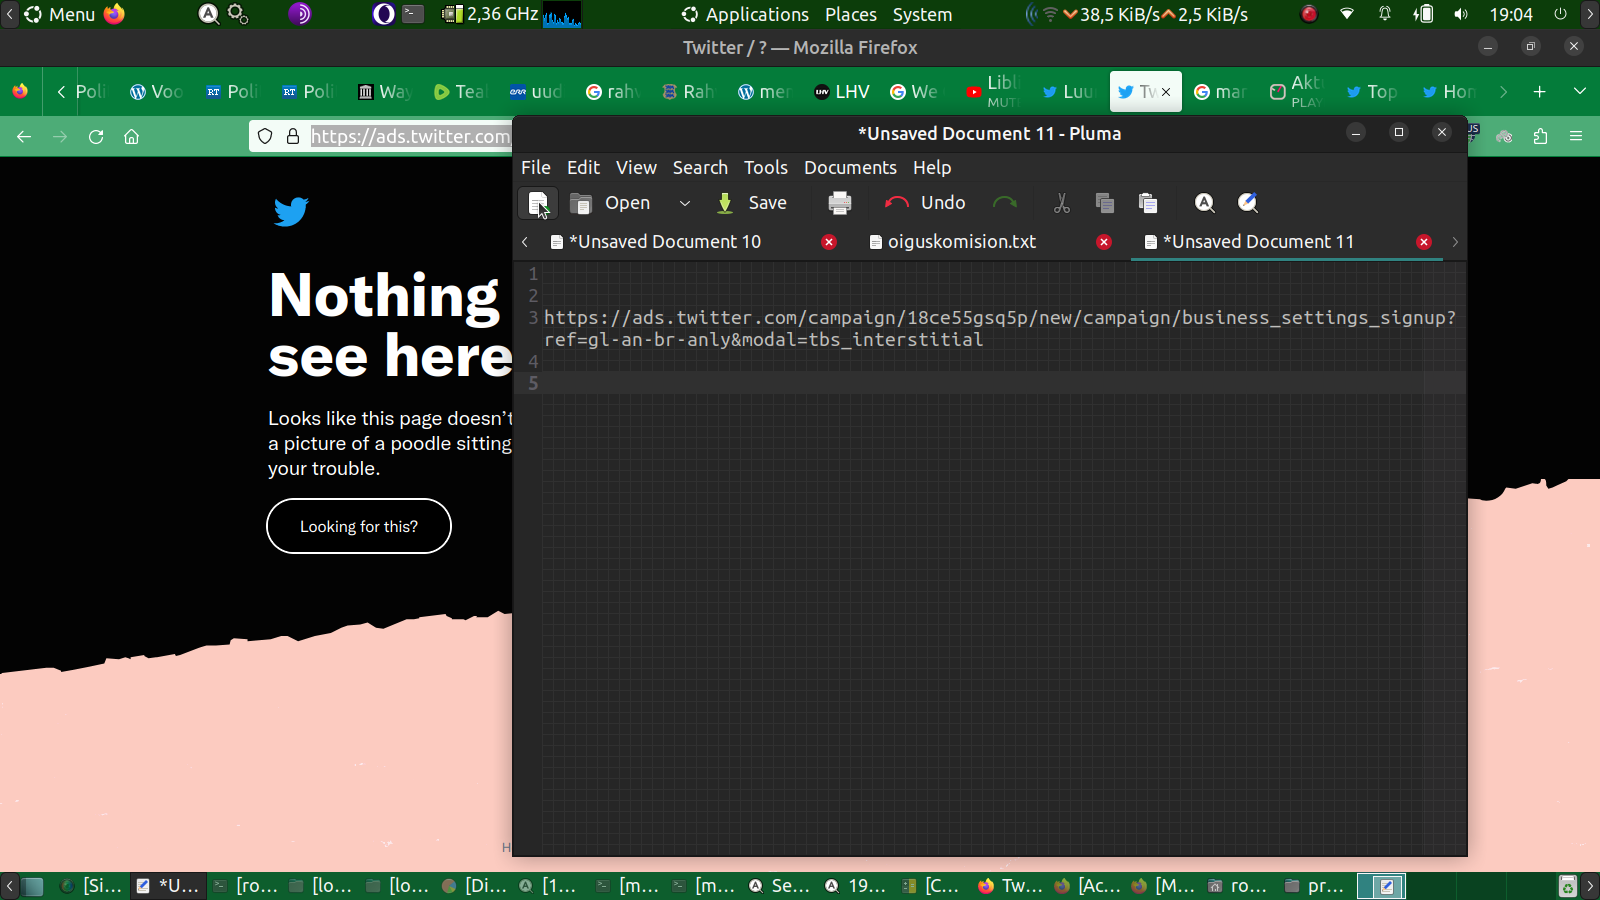Create a new document in Pluma
The height and width of the screenshot is (900, 1600).
pos(538,203)
